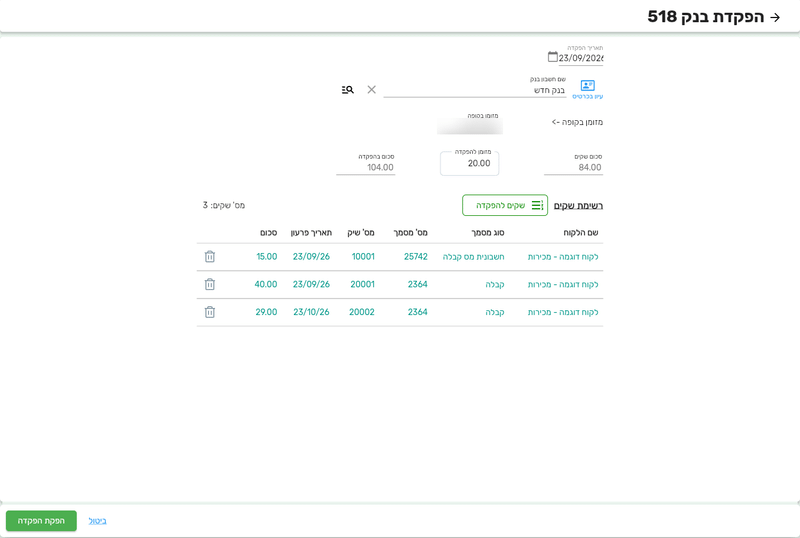Click קבלה document type in check 20002 row
This screenshot has height=538, width=800.
[495, 311]
